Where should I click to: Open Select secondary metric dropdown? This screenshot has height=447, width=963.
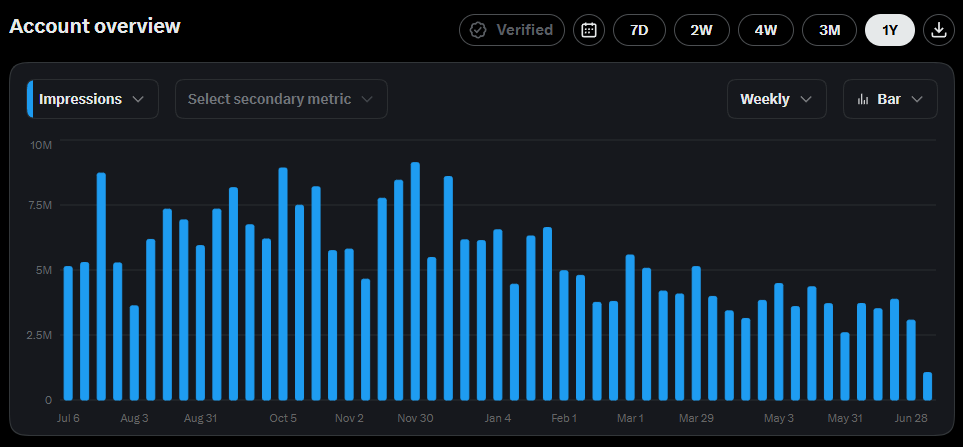click(281, 99)
